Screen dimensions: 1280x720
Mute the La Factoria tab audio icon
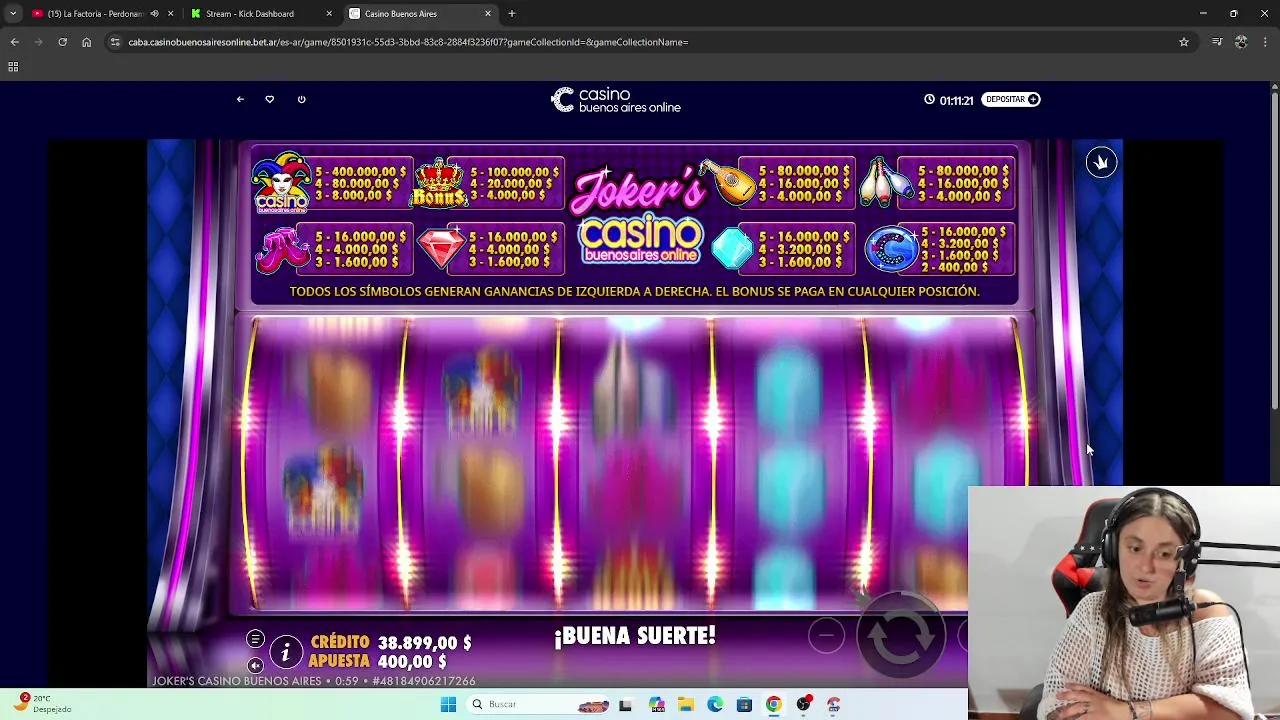point(154,14)
